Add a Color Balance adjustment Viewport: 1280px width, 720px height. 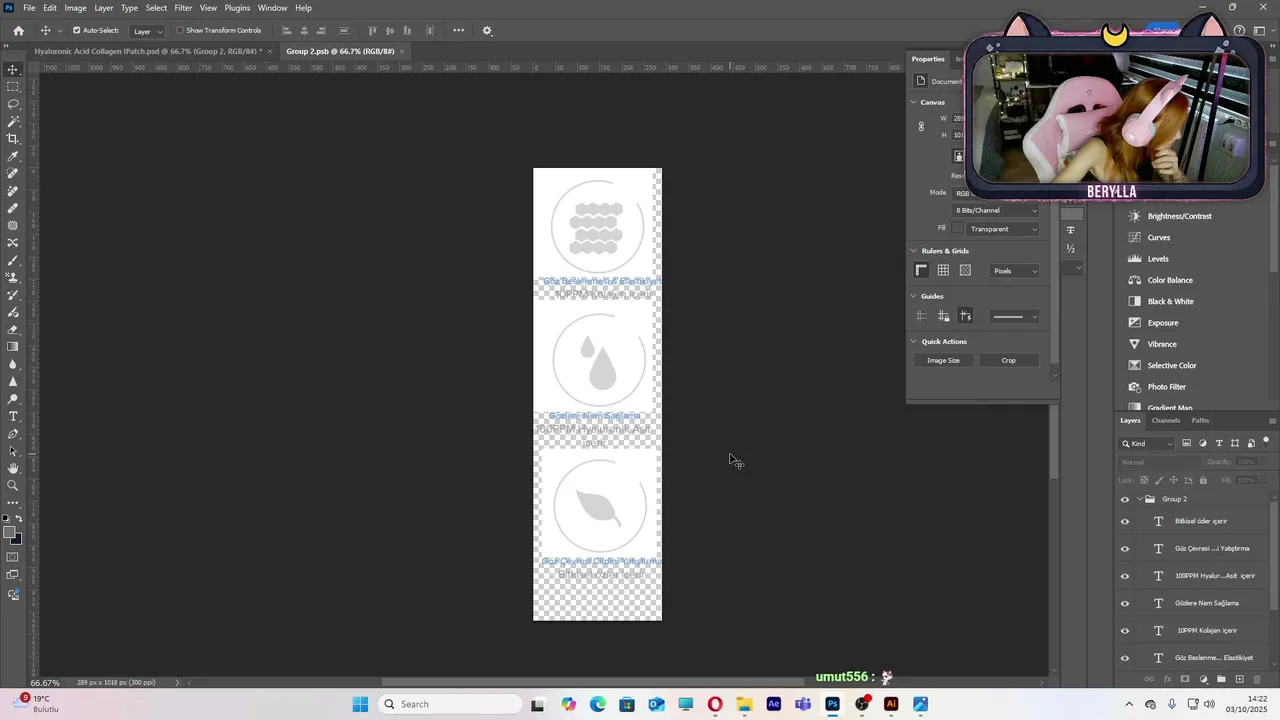click(1169, 280)
